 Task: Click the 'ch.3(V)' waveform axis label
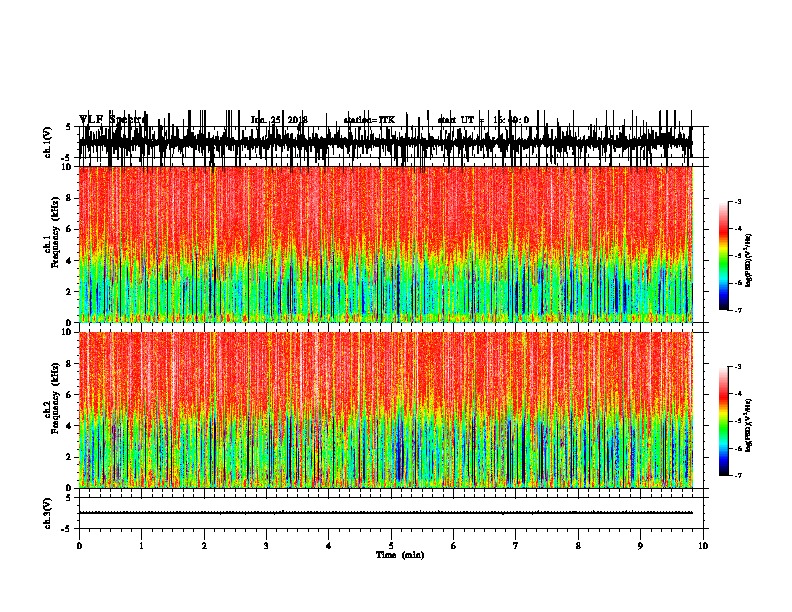coord(47,513)
